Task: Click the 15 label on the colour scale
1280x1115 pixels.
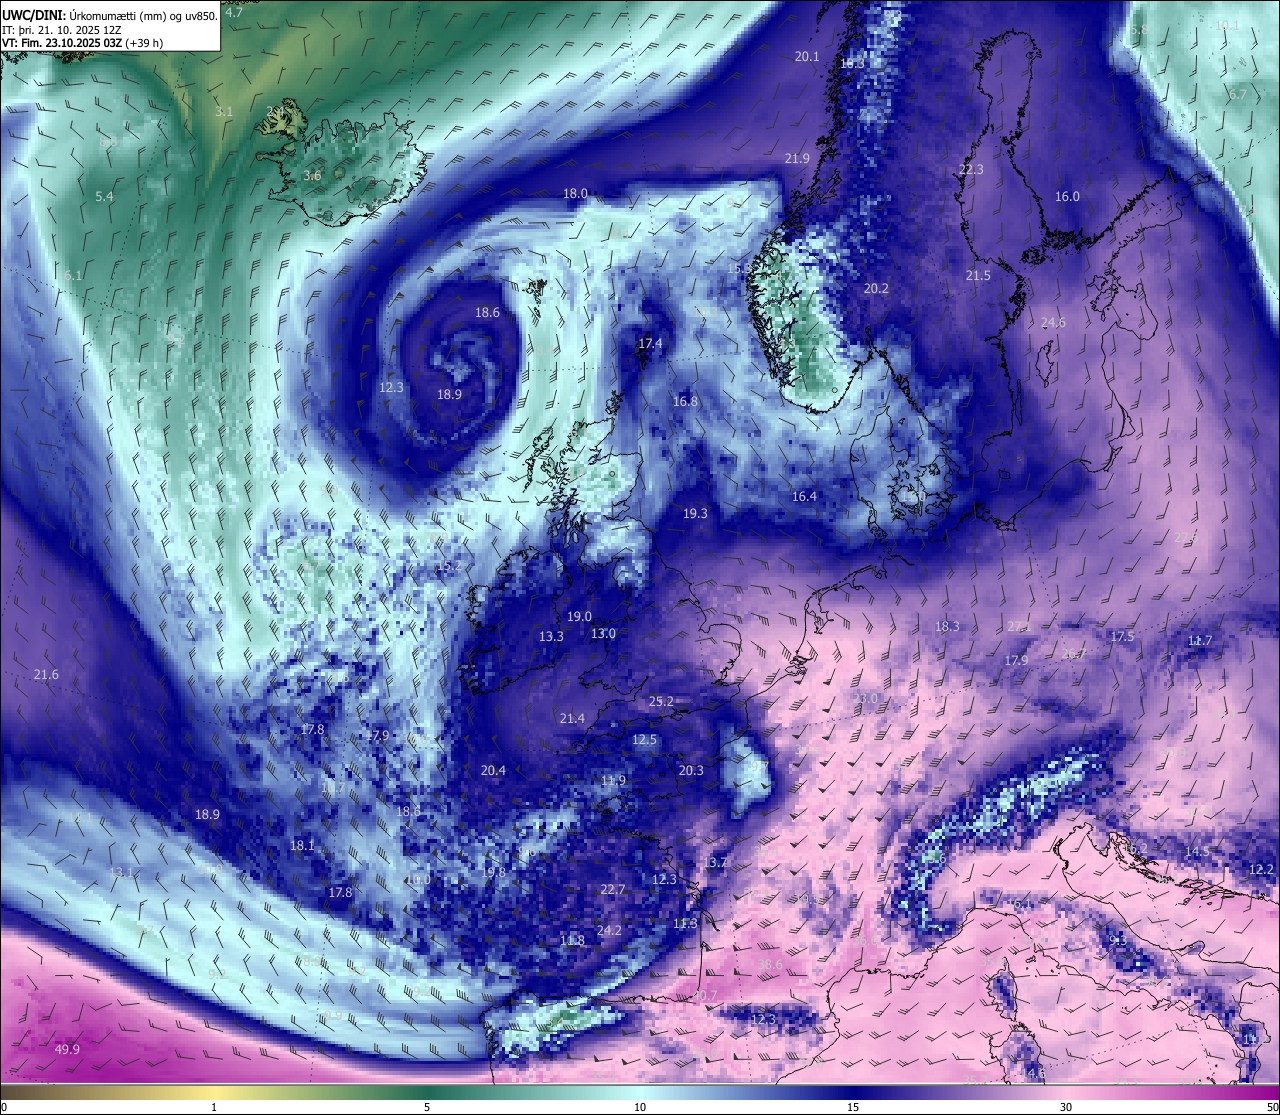Action: click(853, 1107)
